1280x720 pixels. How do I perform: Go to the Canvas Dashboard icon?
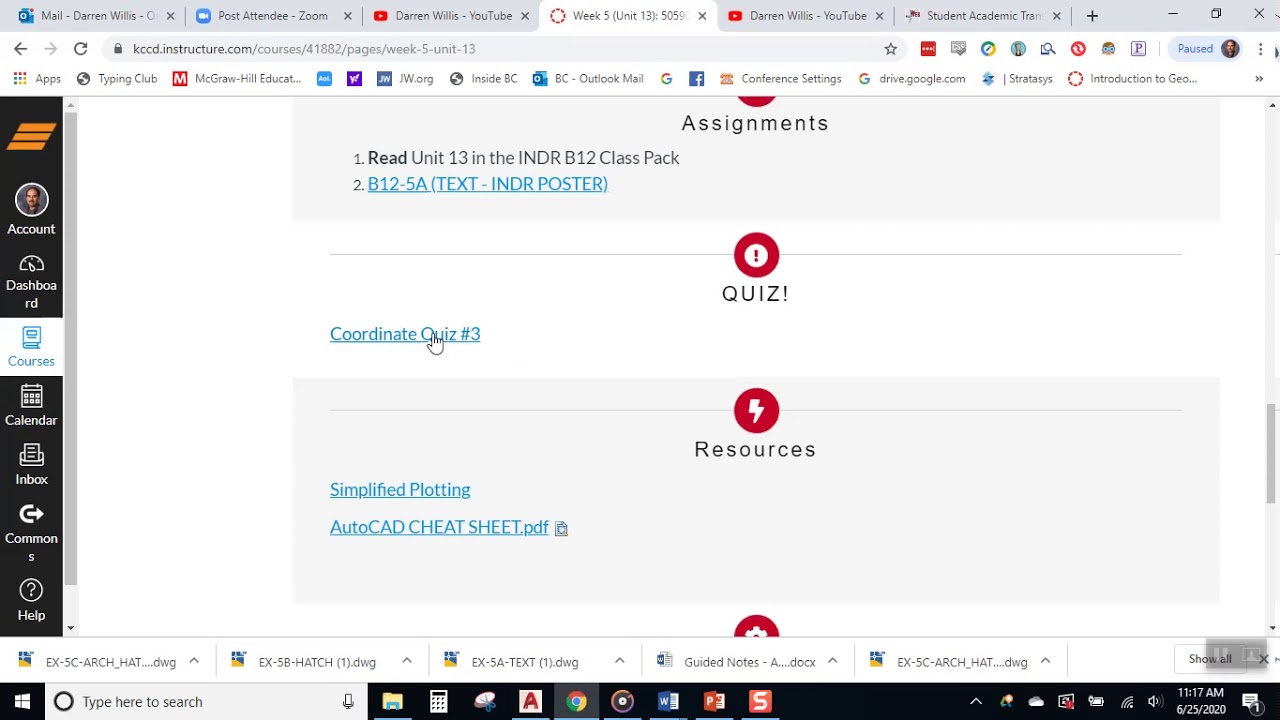(31, 264)
